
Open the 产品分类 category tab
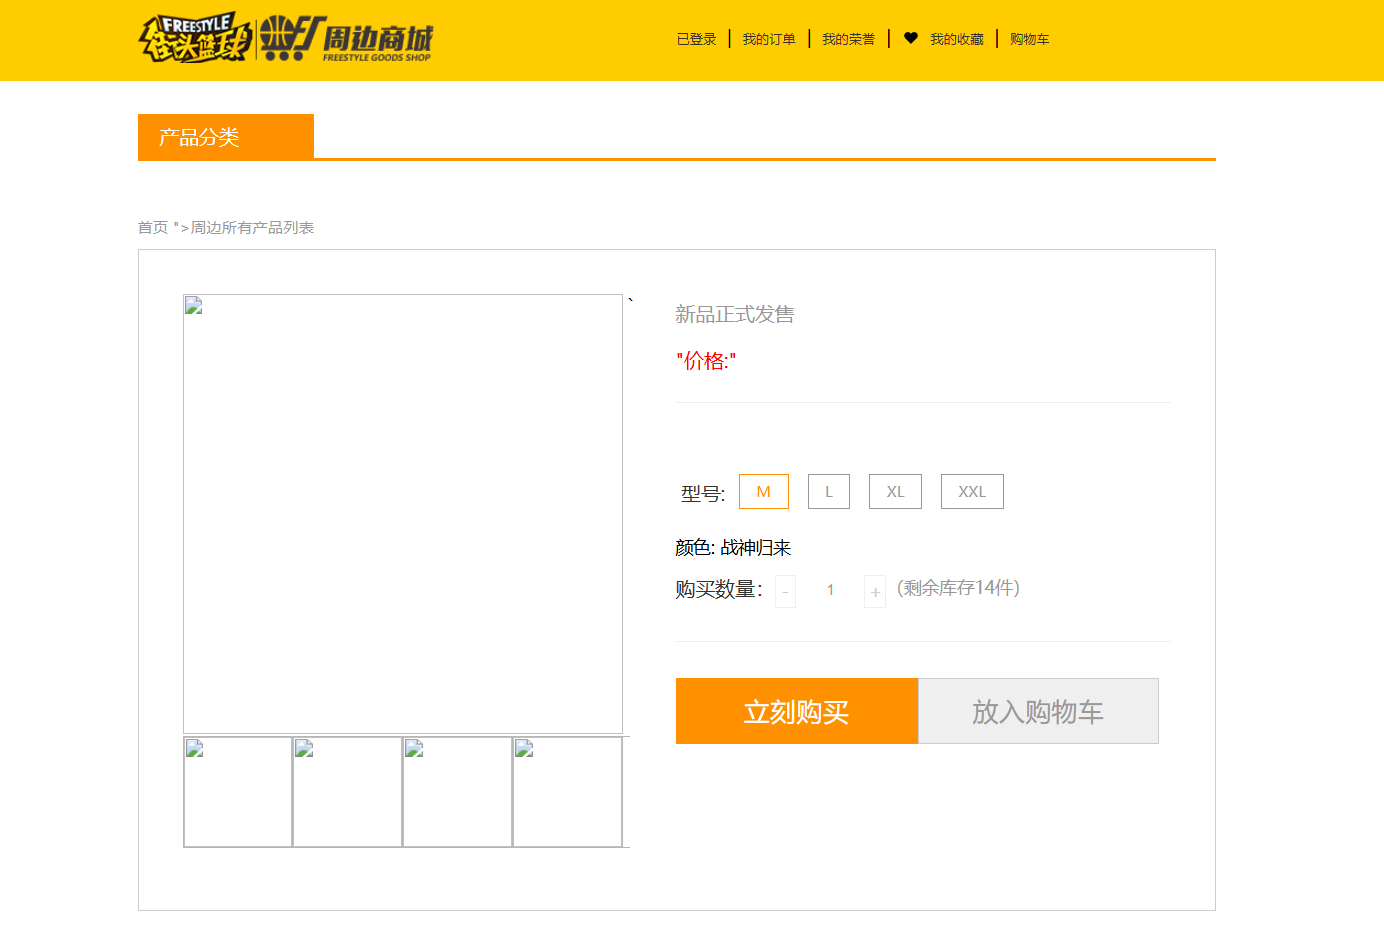click(226, 137)
